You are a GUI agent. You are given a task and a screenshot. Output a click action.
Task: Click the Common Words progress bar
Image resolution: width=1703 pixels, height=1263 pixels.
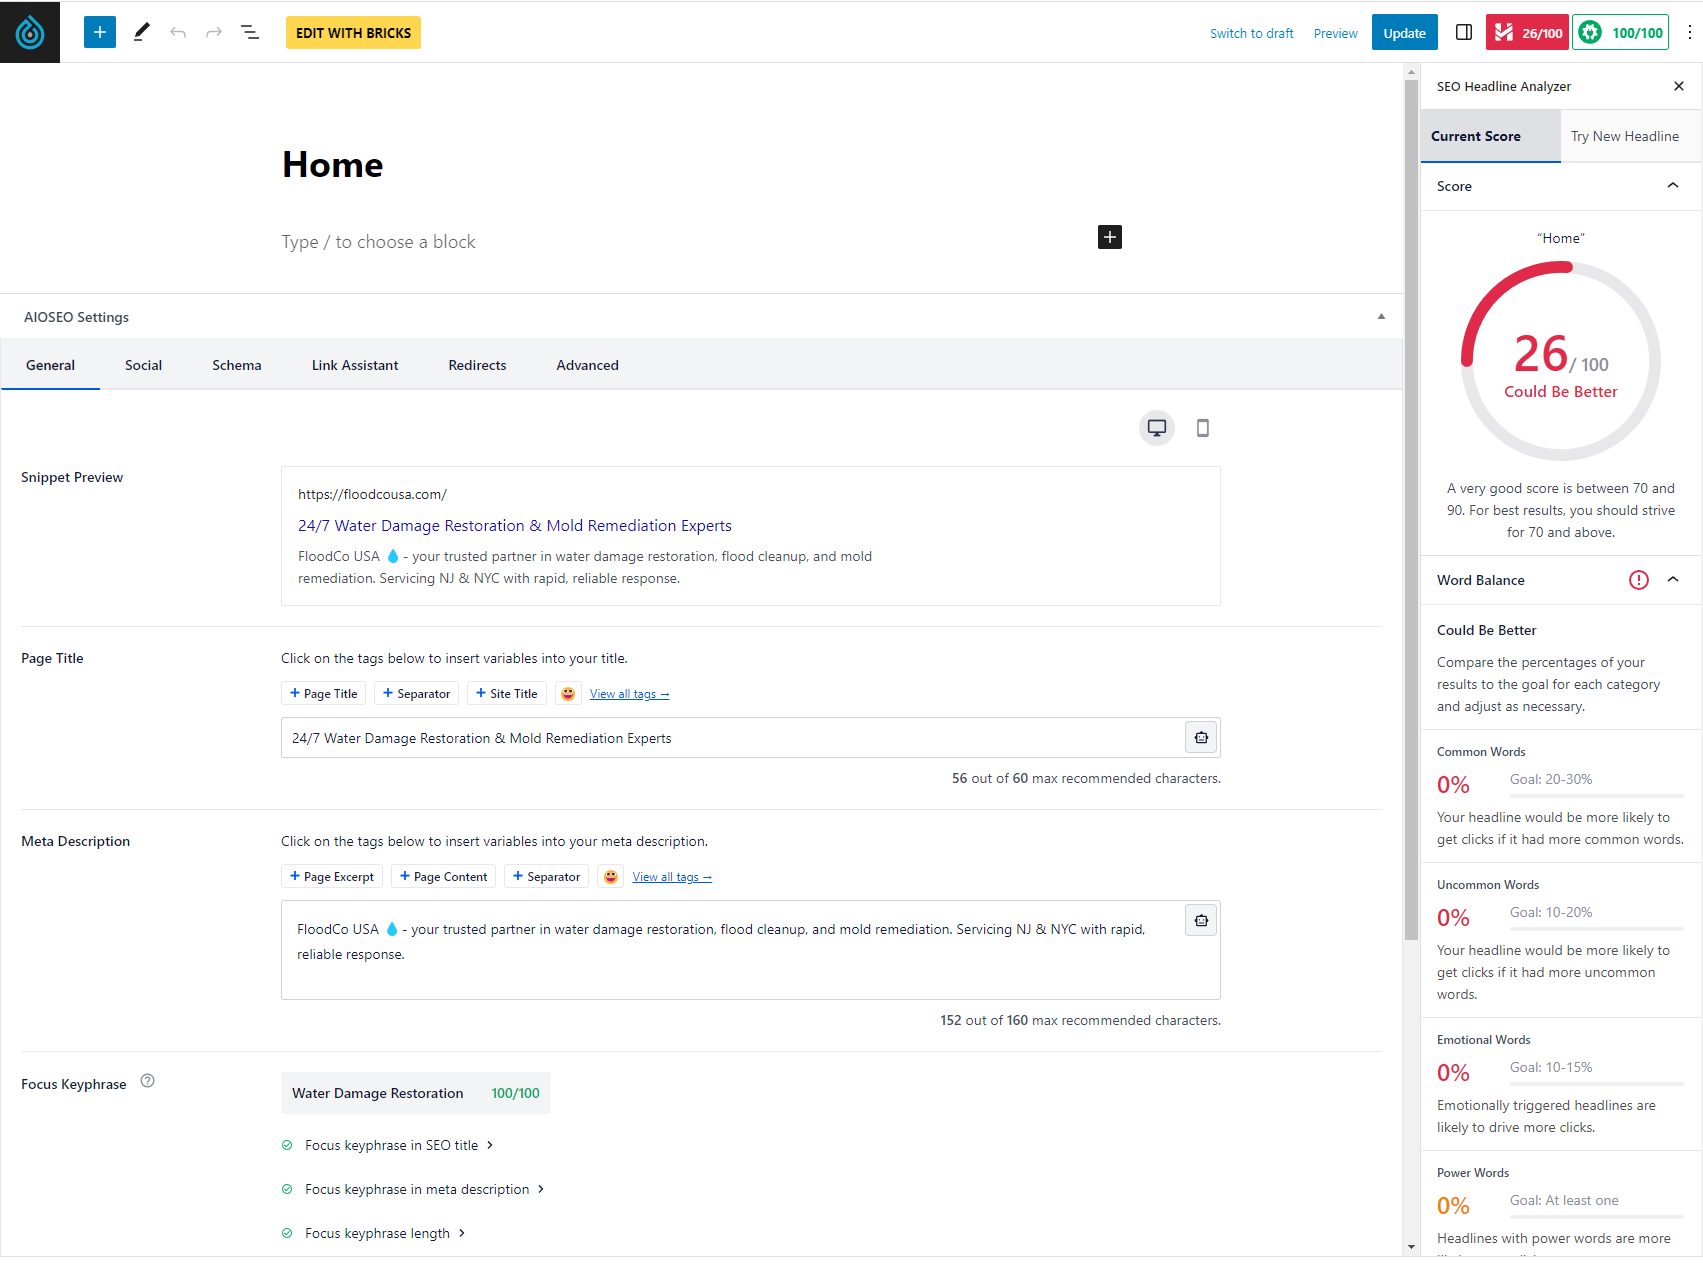1597,795
